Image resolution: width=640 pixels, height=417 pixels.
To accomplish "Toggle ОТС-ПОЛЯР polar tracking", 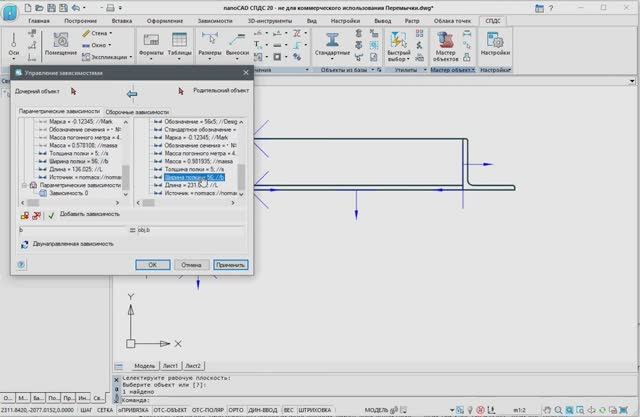I will [208, 410].
